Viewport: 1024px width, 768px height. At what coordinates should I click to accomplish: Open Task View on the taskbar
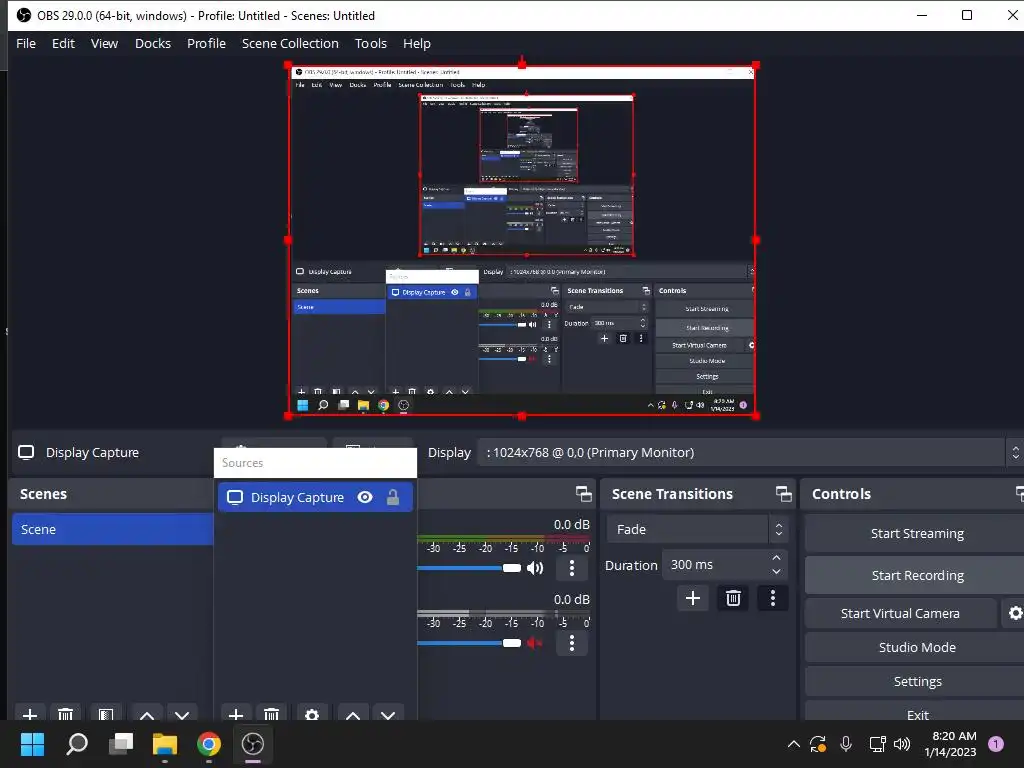(x=121, y=744)
